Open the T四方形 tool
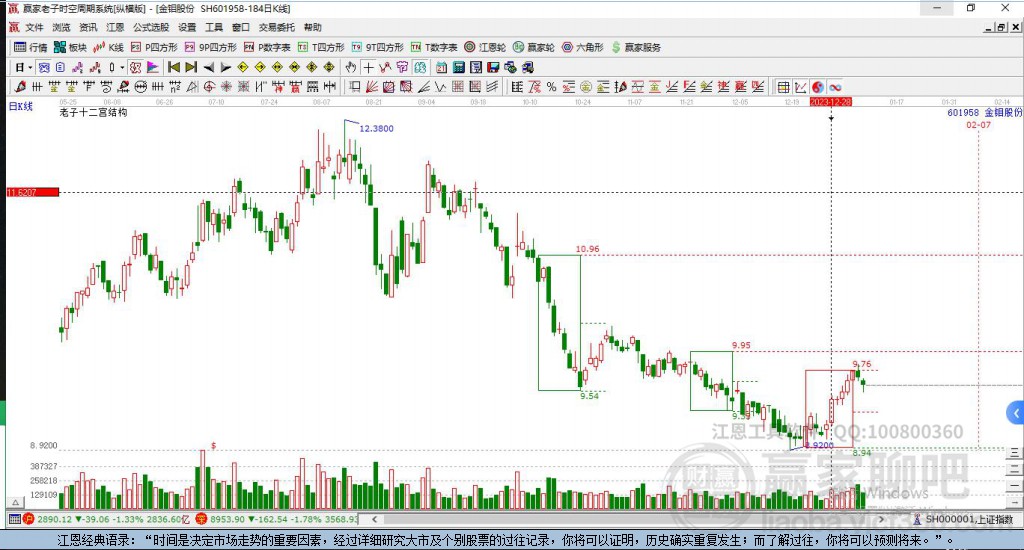The height and width of the screenshot is (550, 1024). coord(321,47)
